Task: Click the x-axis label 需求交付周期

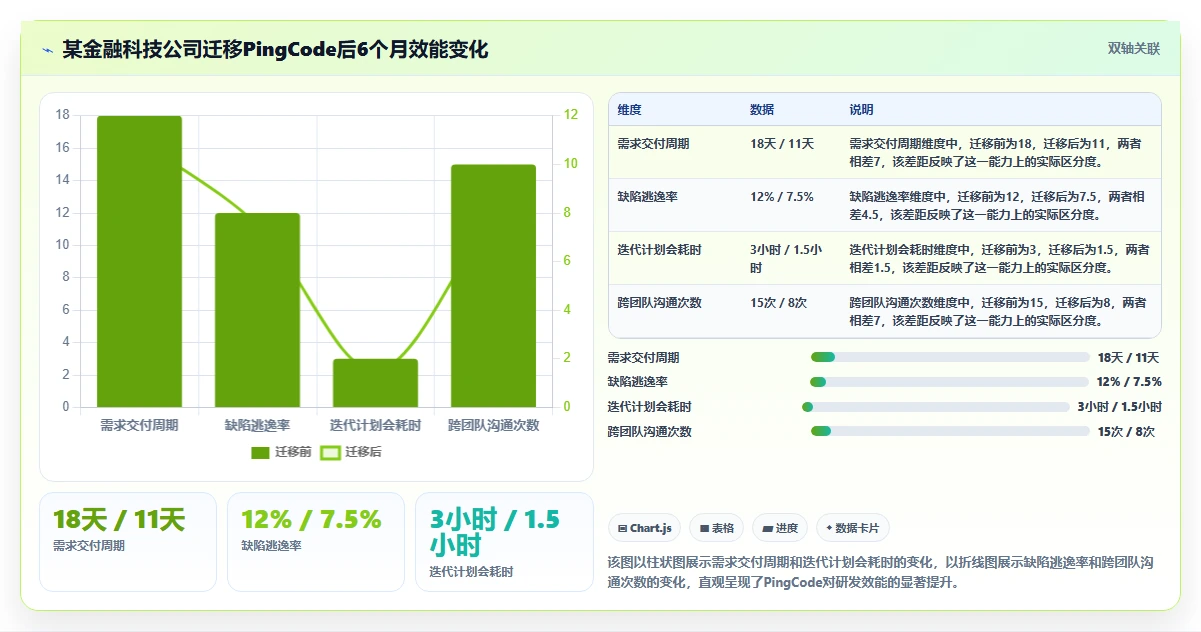Action: 139,425
